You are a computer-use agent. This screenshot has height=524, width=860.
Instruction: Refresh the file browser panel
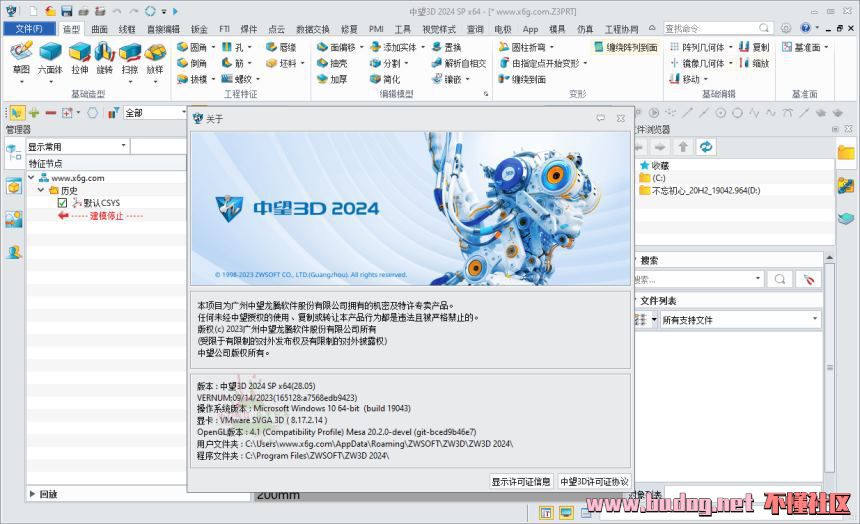[x=706, y=147]
